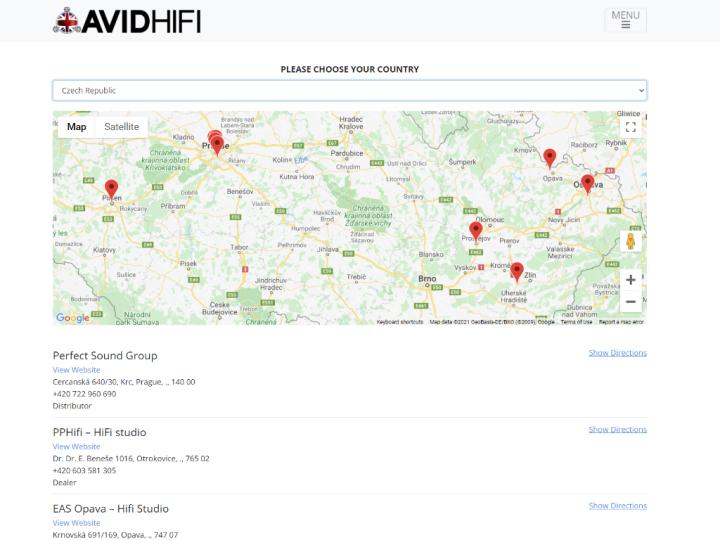View Website of Perfect Sound Group
Image resolution: width=720 pixels, height=540 pixels.
76,370
